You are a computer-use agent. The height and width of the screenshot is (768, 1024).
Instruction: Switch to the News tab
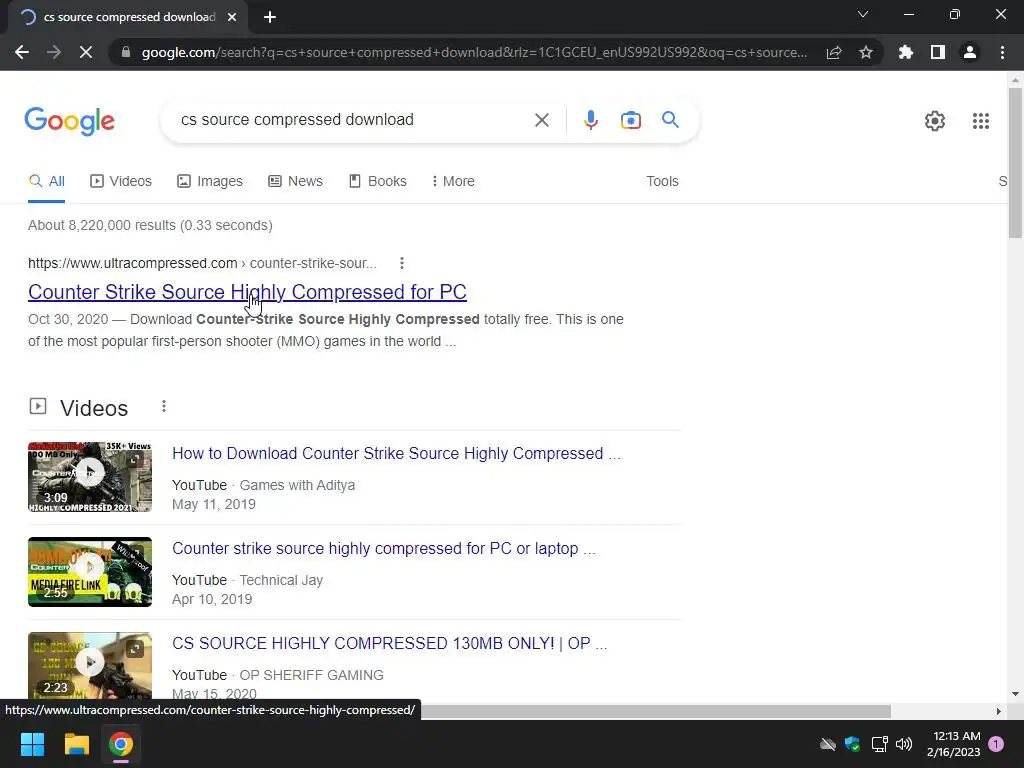click(x=295, y=182)
